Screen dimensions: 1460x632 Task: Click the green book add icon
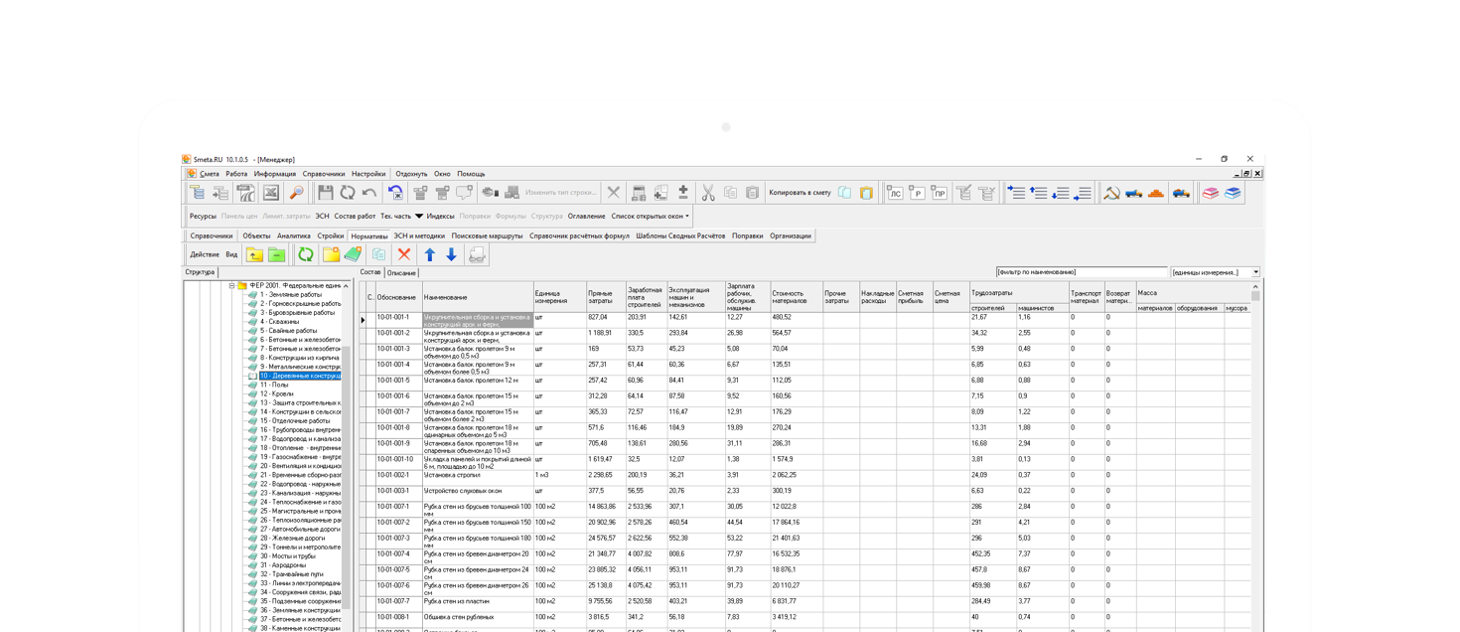[x=353, y=255]
